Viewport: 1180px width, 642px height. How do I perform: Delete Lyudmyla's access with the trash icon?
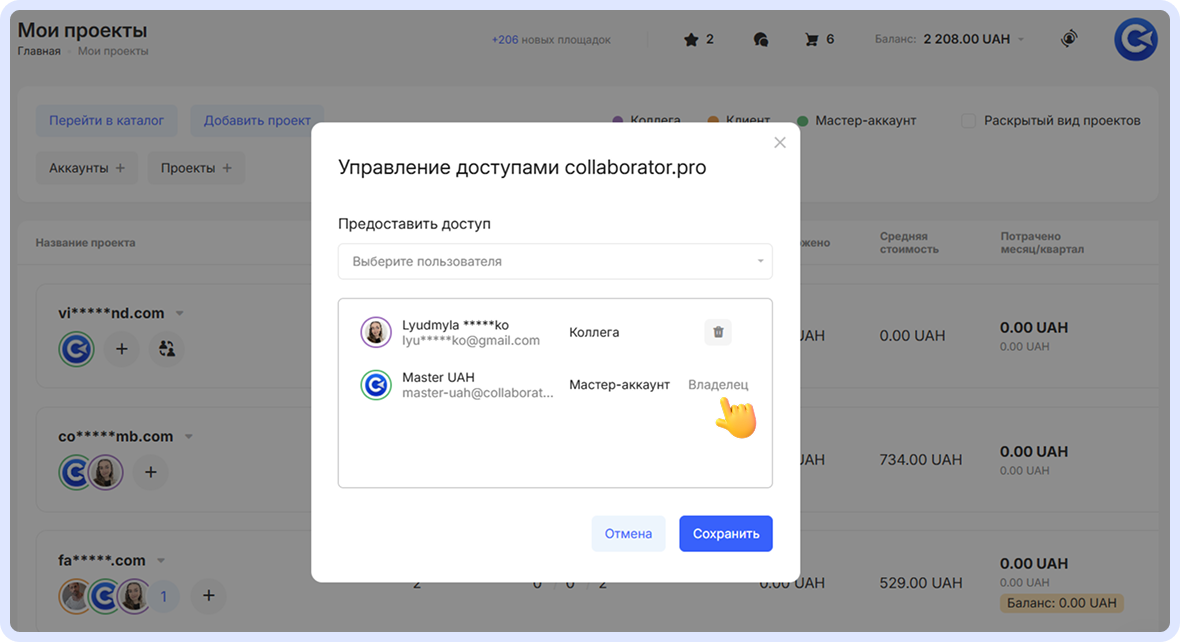tap(718, 331)
